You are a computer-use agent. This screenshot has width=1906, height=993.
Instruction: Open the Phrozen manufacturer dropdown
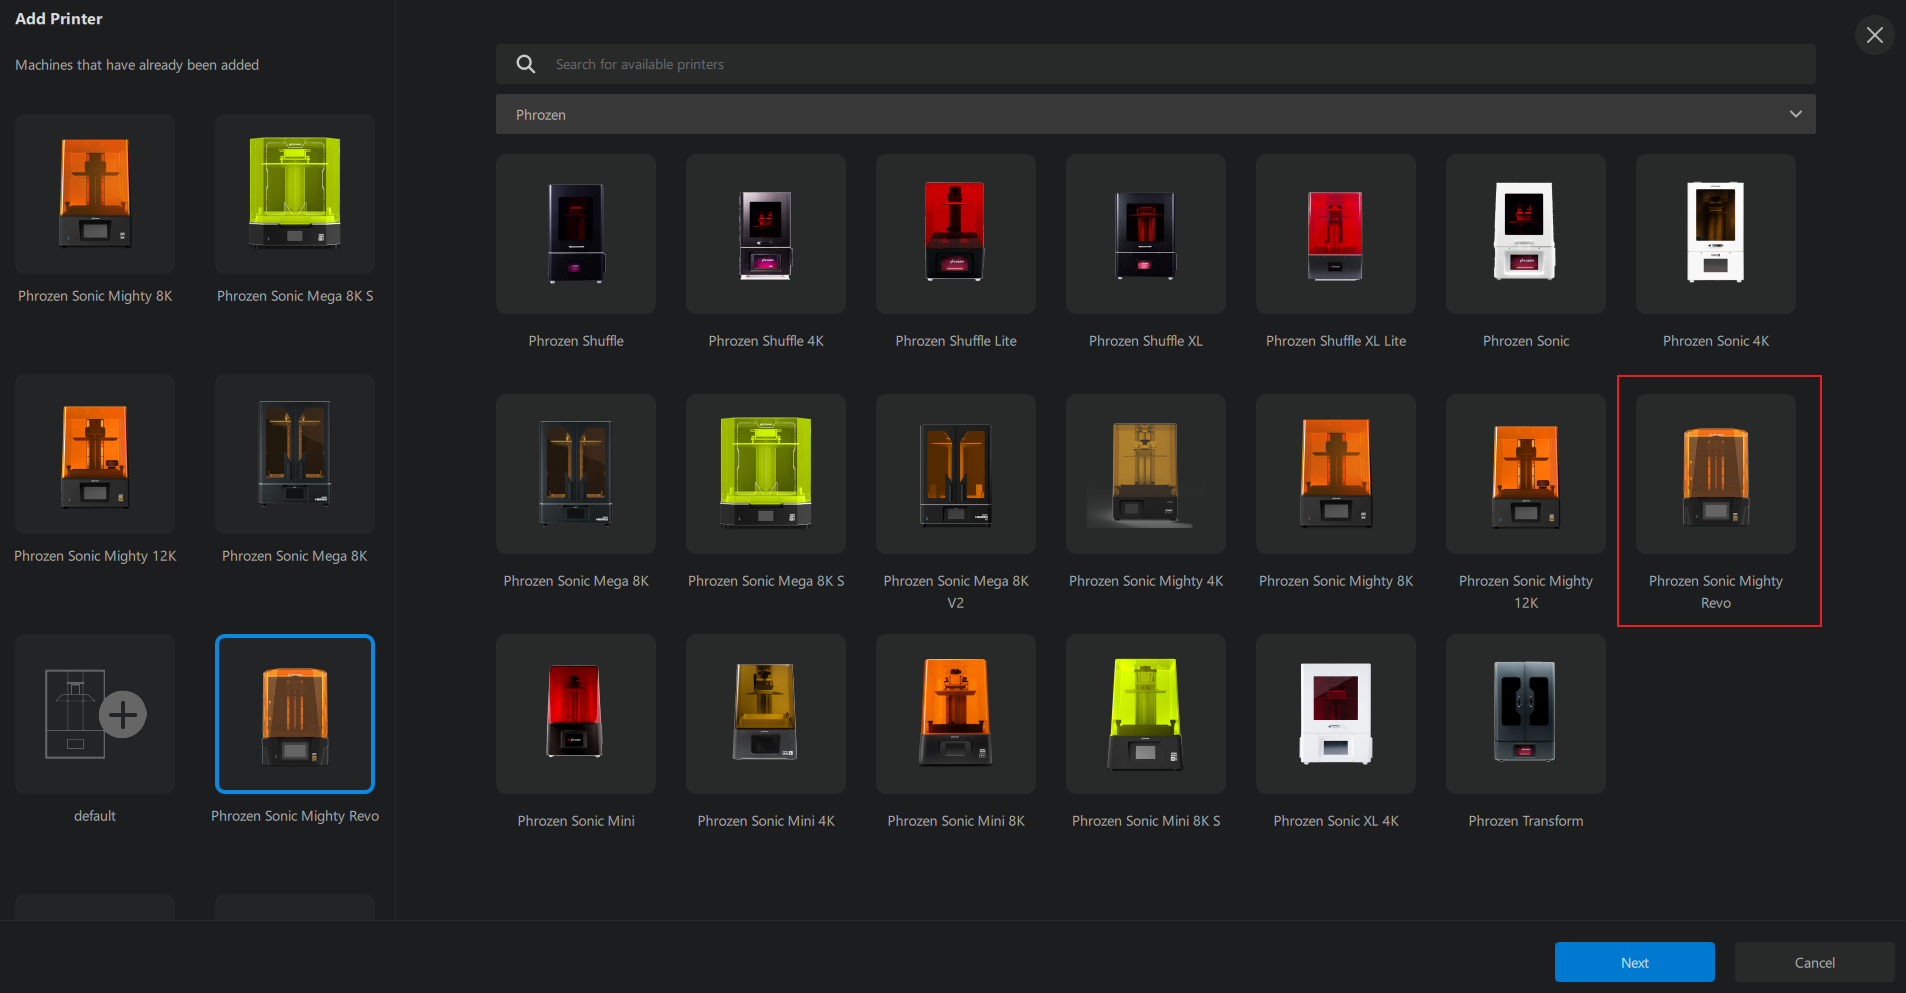pyautogui.click(x=1155, y=114)
